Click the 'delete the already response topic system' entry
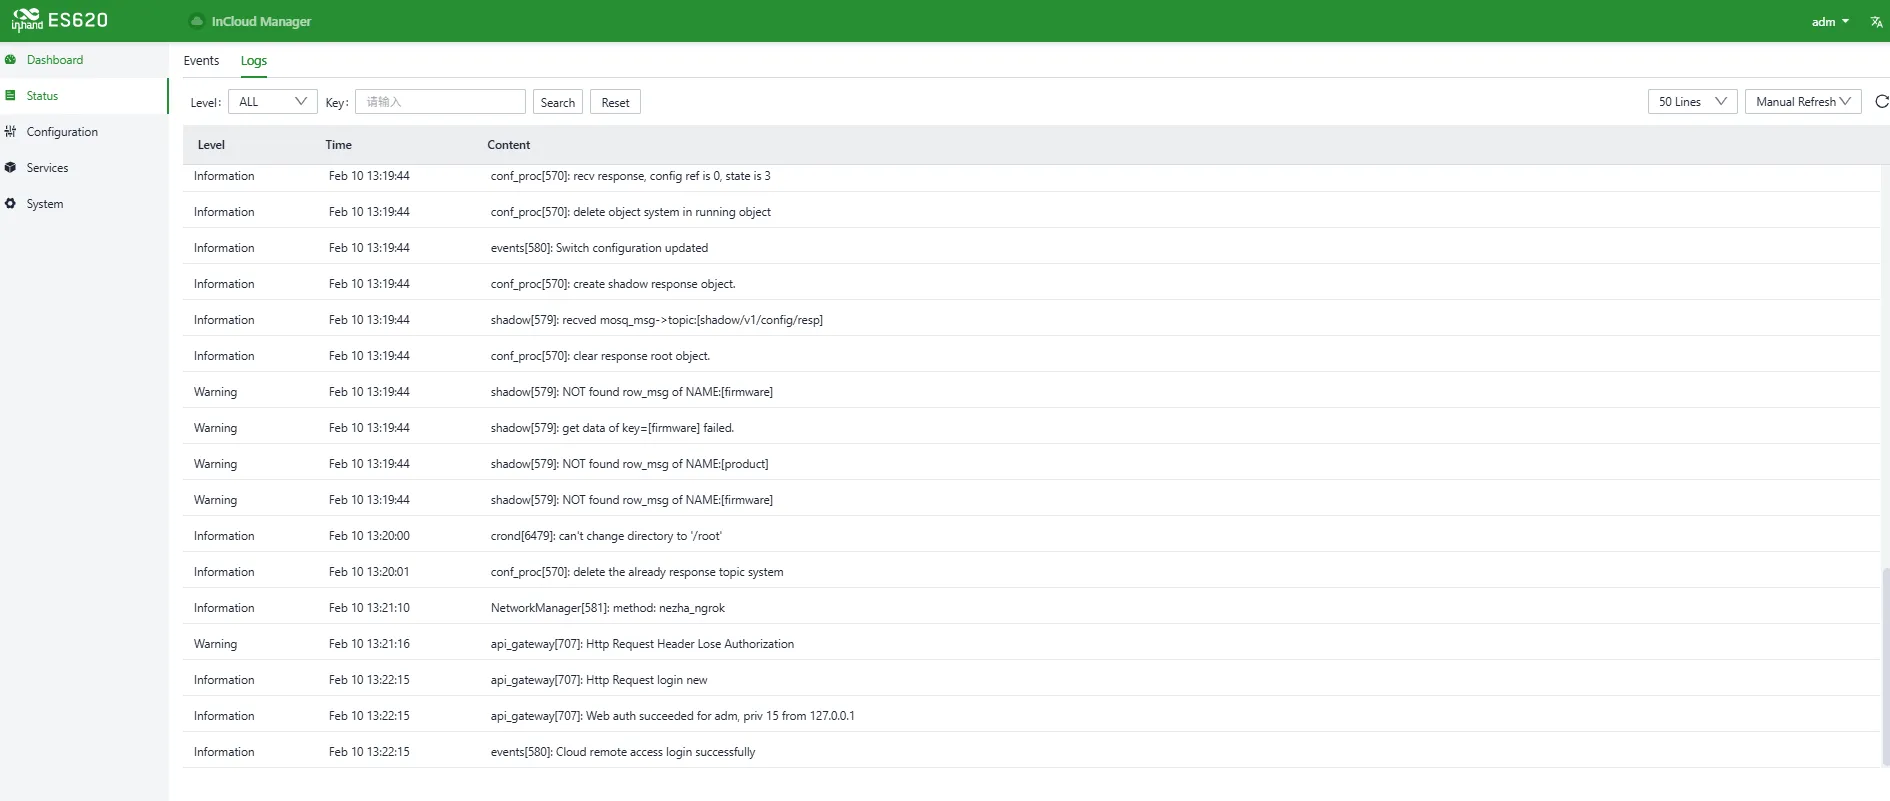1890x801 pixels. [x=1031, y=572]
